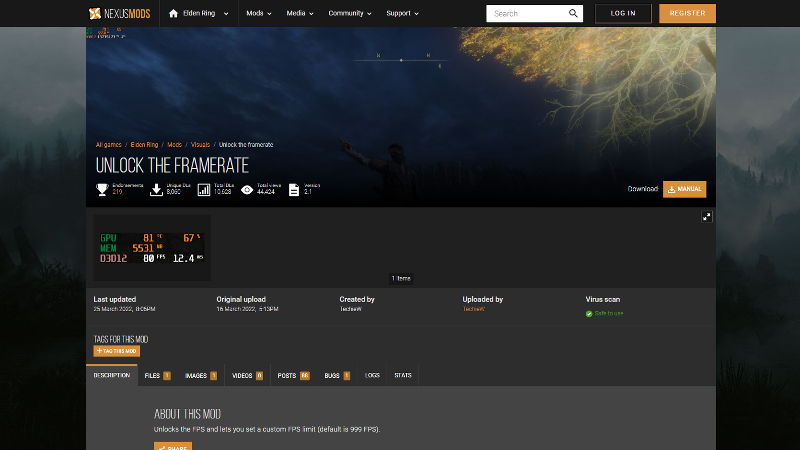The width and height of the screenshot is (800, 450).
Task: Click the Manual download button
Action: pyautogui.click(x=685, y=189)
